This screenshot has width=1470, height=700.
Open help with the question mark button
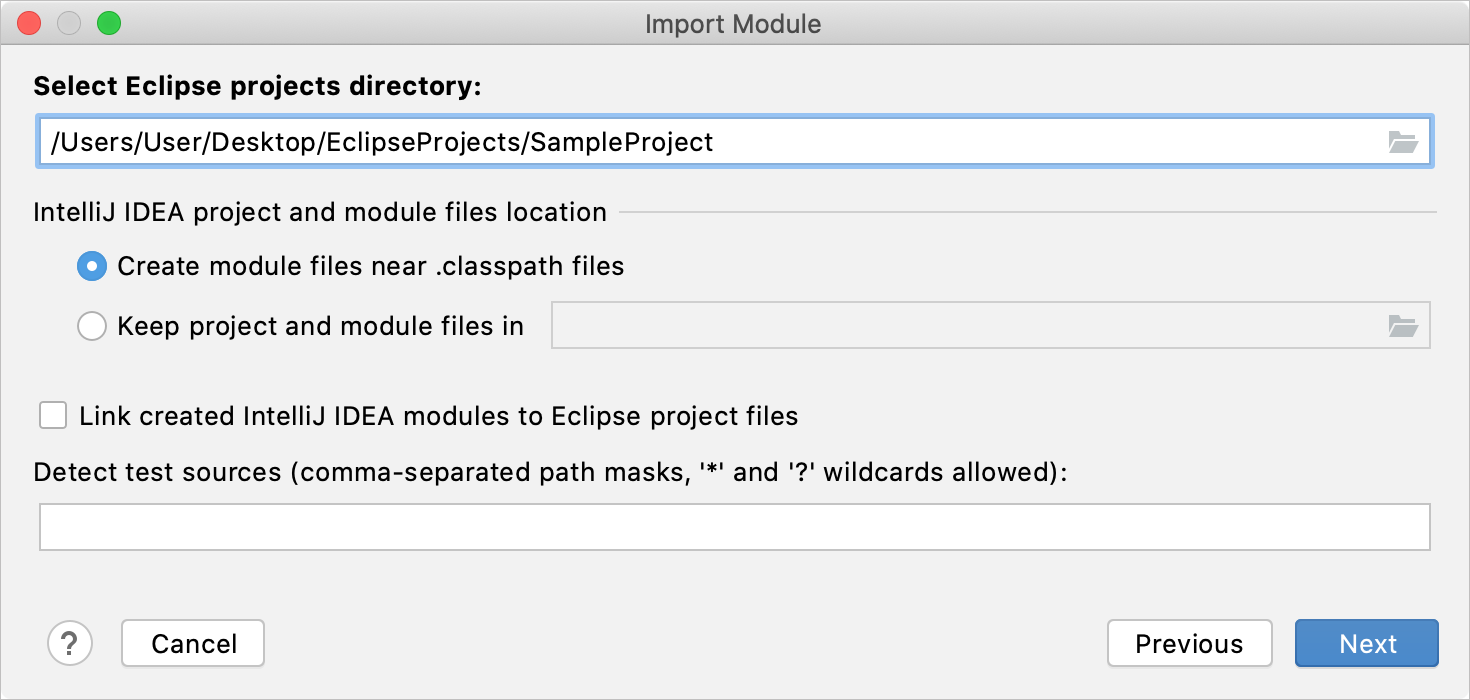pos(70,643)
